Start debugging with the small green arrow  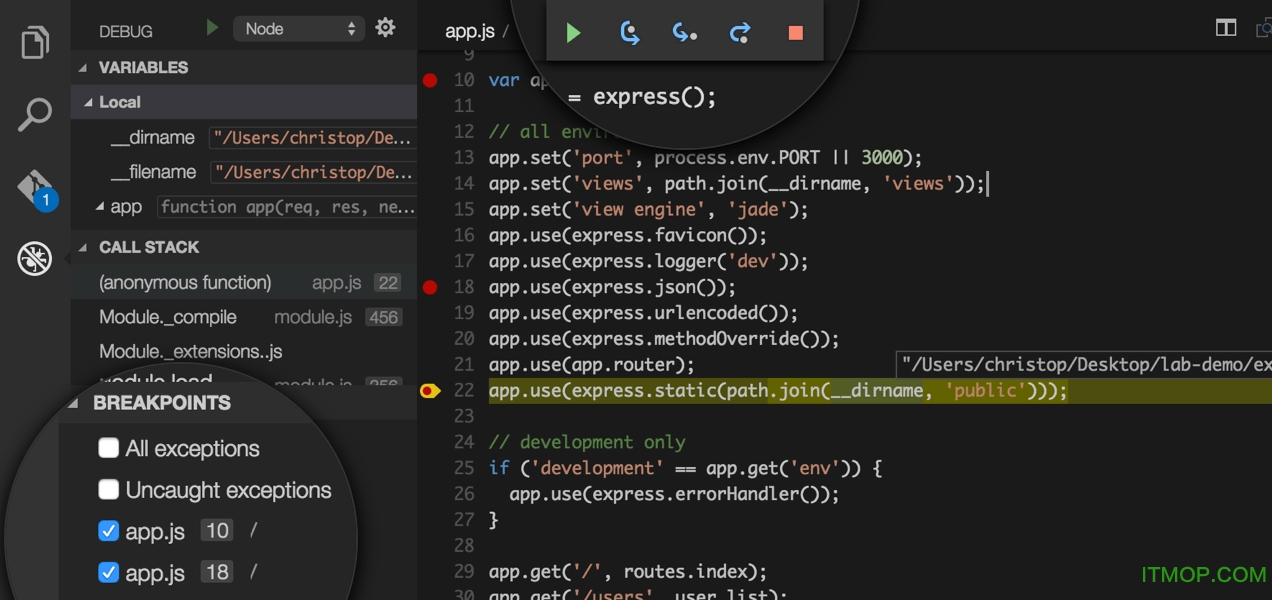tap(211, 28)
